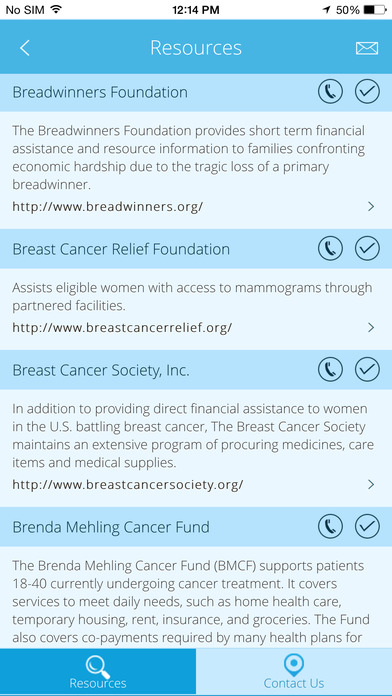Open chevron beside breastcancerrelief.org link
Screen dimensions: 392x696
(371, 328)
